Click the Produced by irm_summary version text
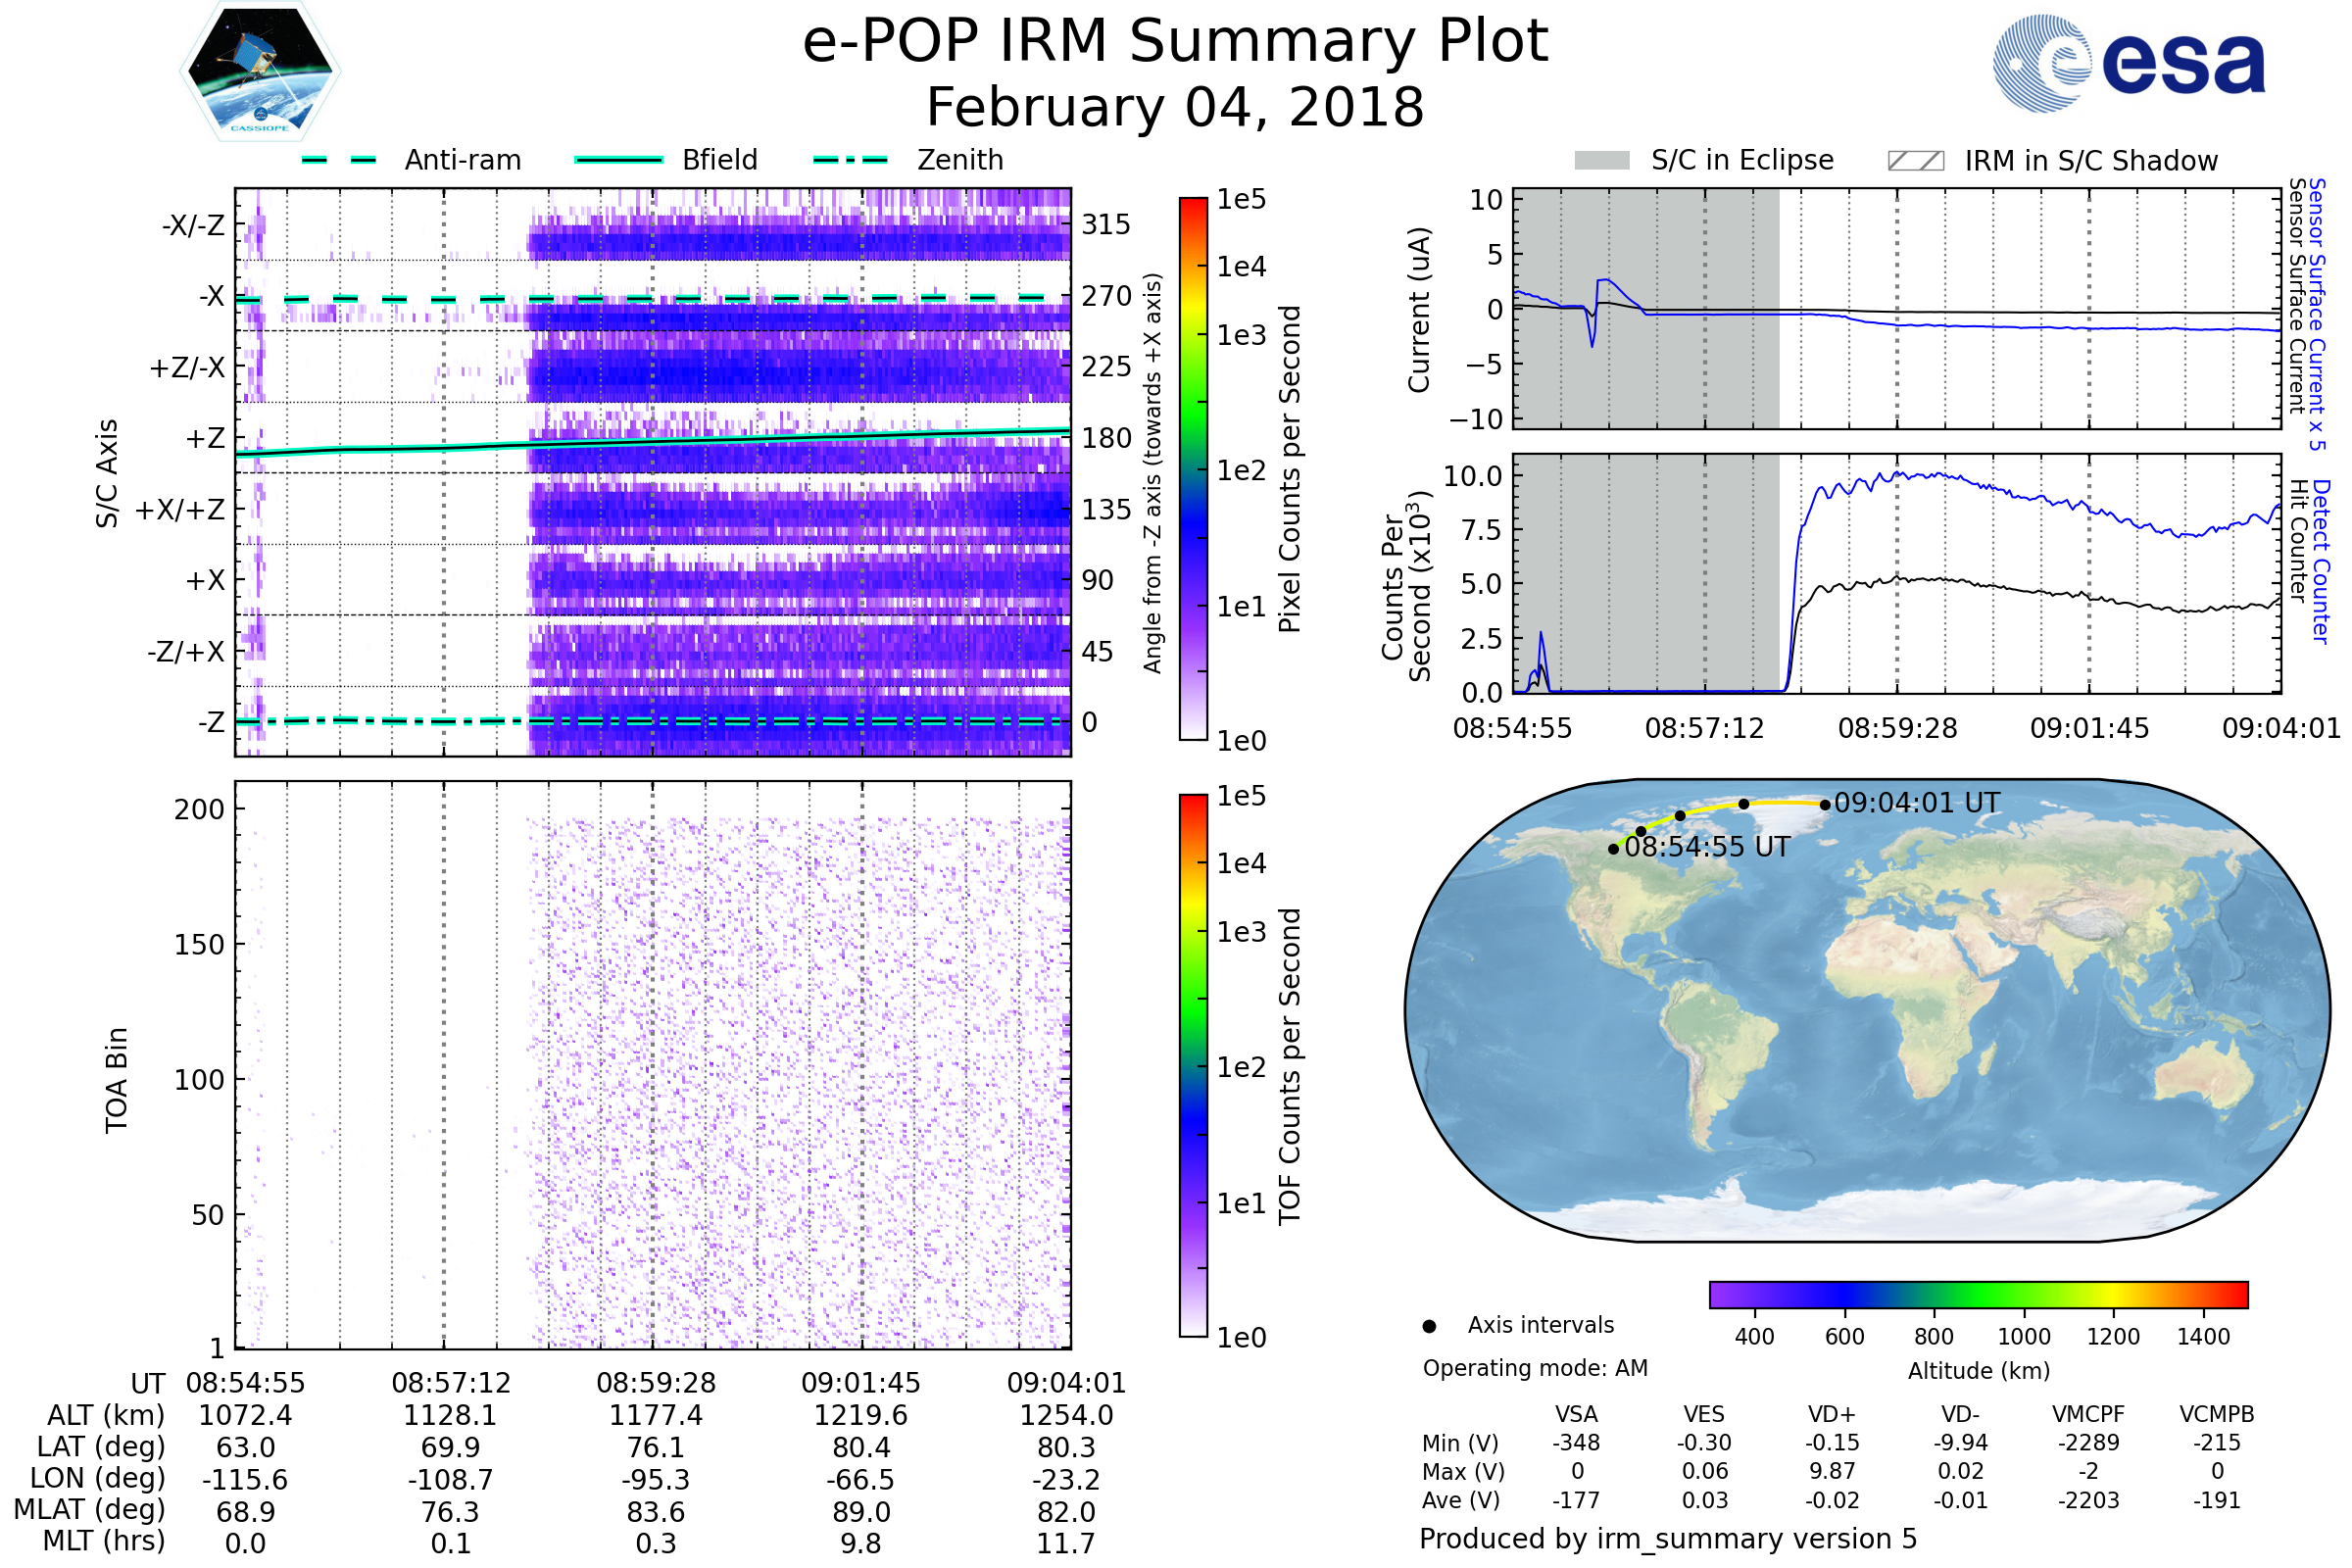 pyautogui.click(x=1667, y=1538)
